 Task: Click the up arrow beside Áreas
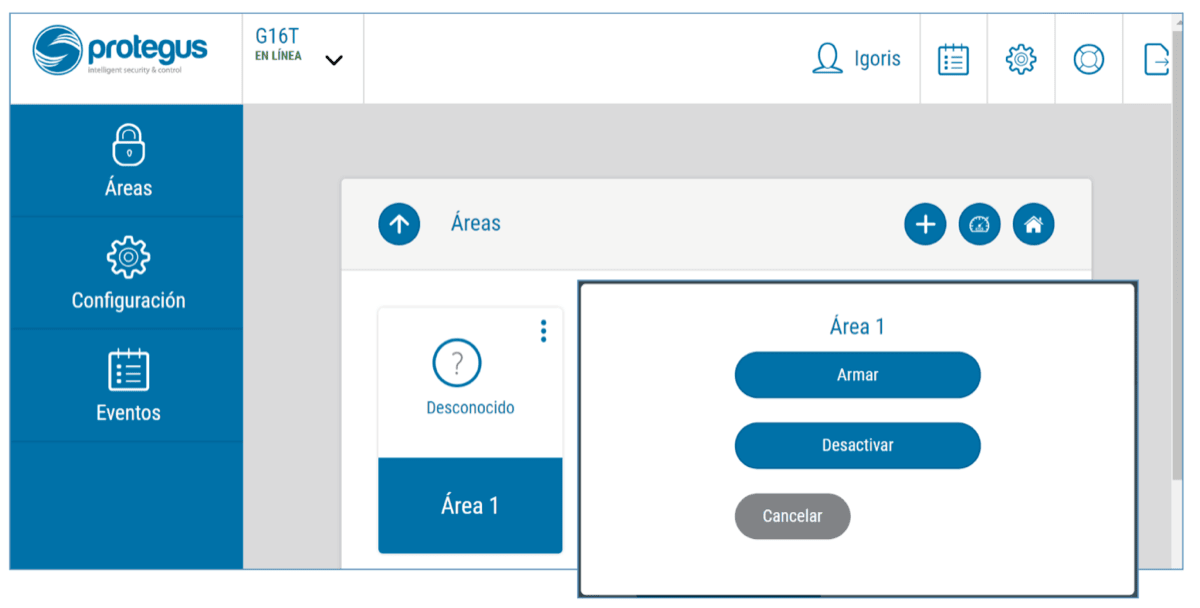point(399,224)
